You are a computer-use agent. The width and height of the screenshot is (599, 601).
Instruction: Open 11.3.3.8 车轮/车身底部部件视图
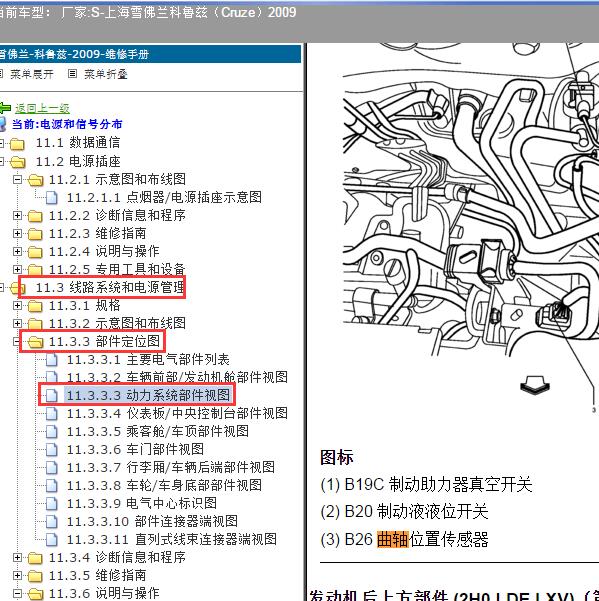164,485
